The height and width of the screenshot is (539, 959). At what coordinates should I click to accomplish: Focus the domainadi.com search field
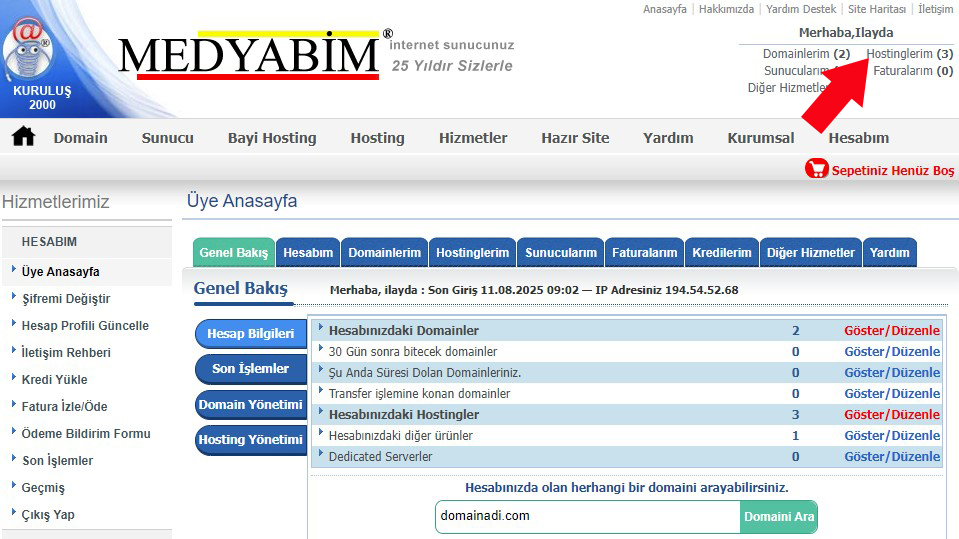coord(588,517)
